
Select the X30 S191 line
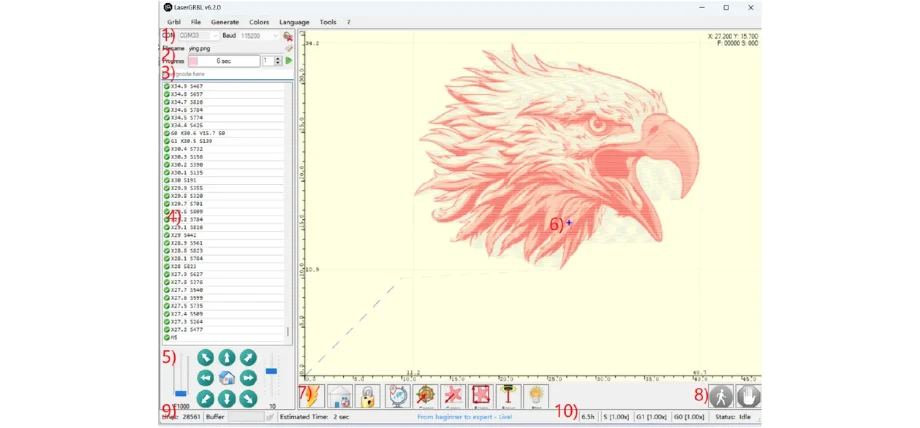(224, 180)
